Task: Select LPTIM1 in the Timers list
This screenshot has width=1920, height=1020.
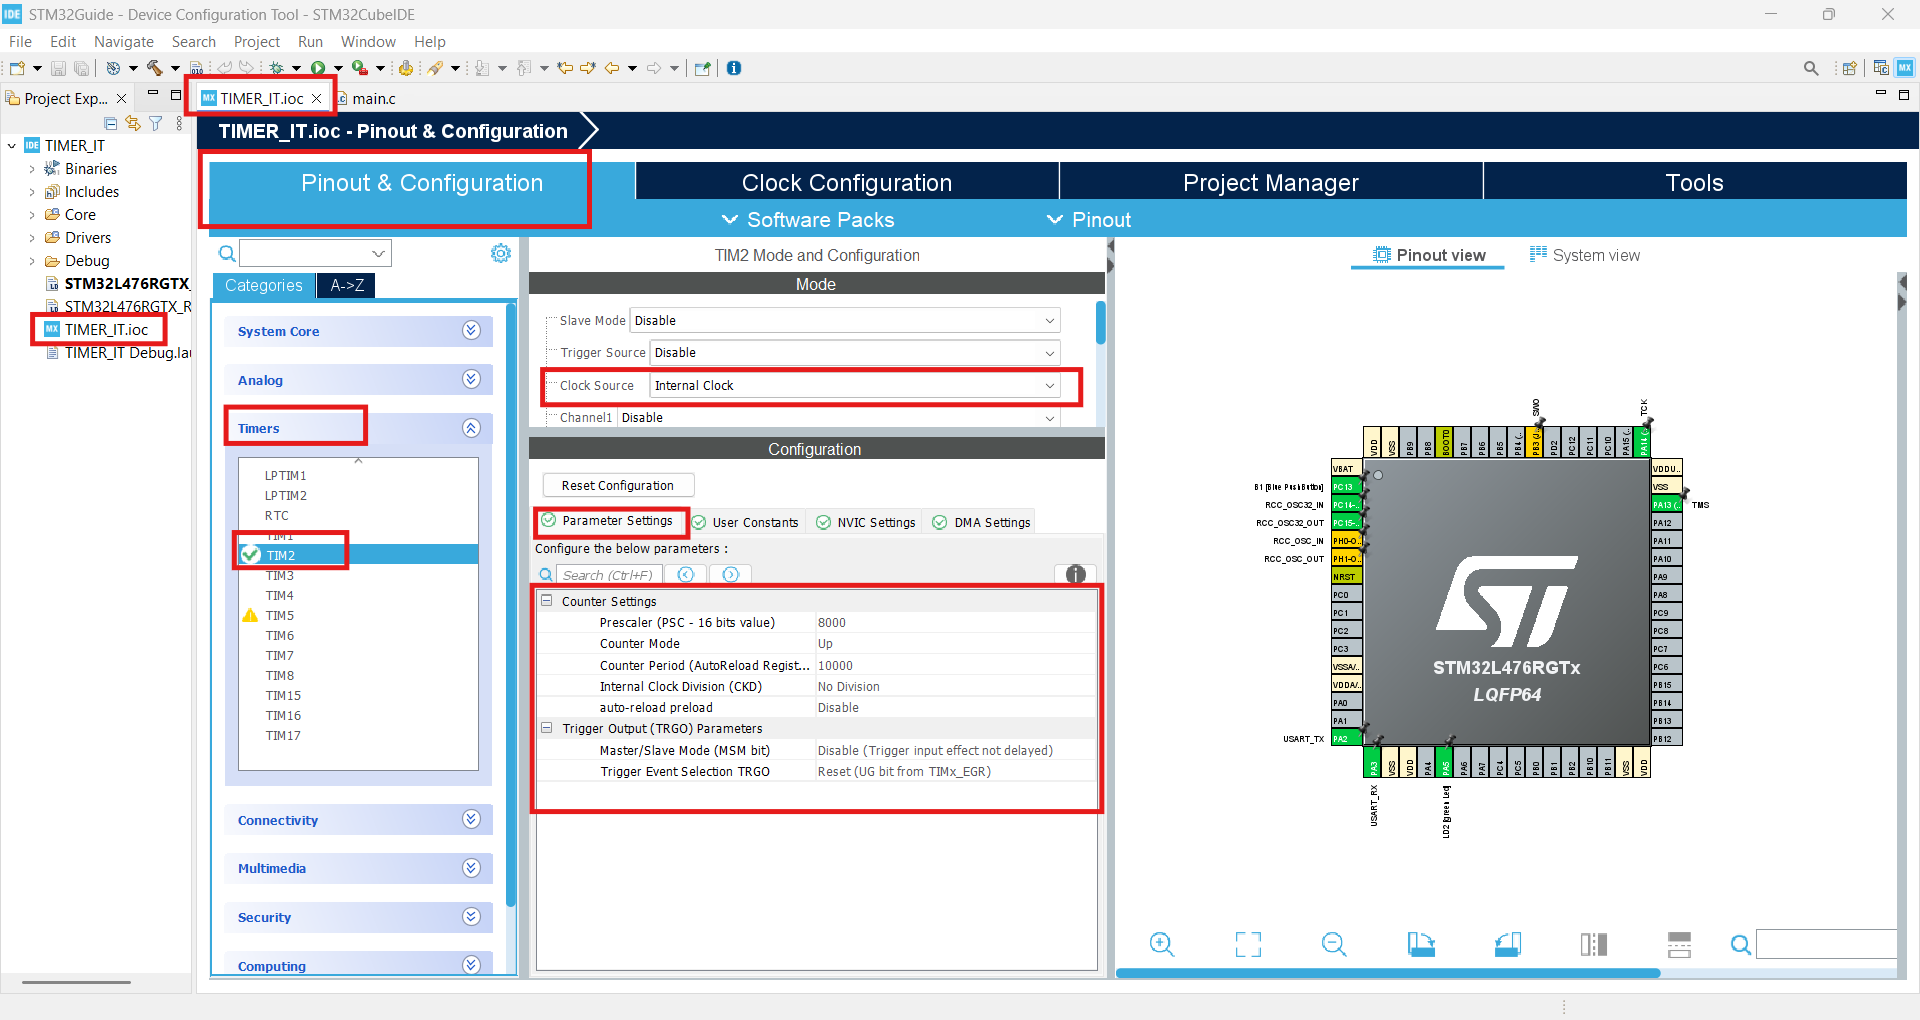Action: (285, 475)
